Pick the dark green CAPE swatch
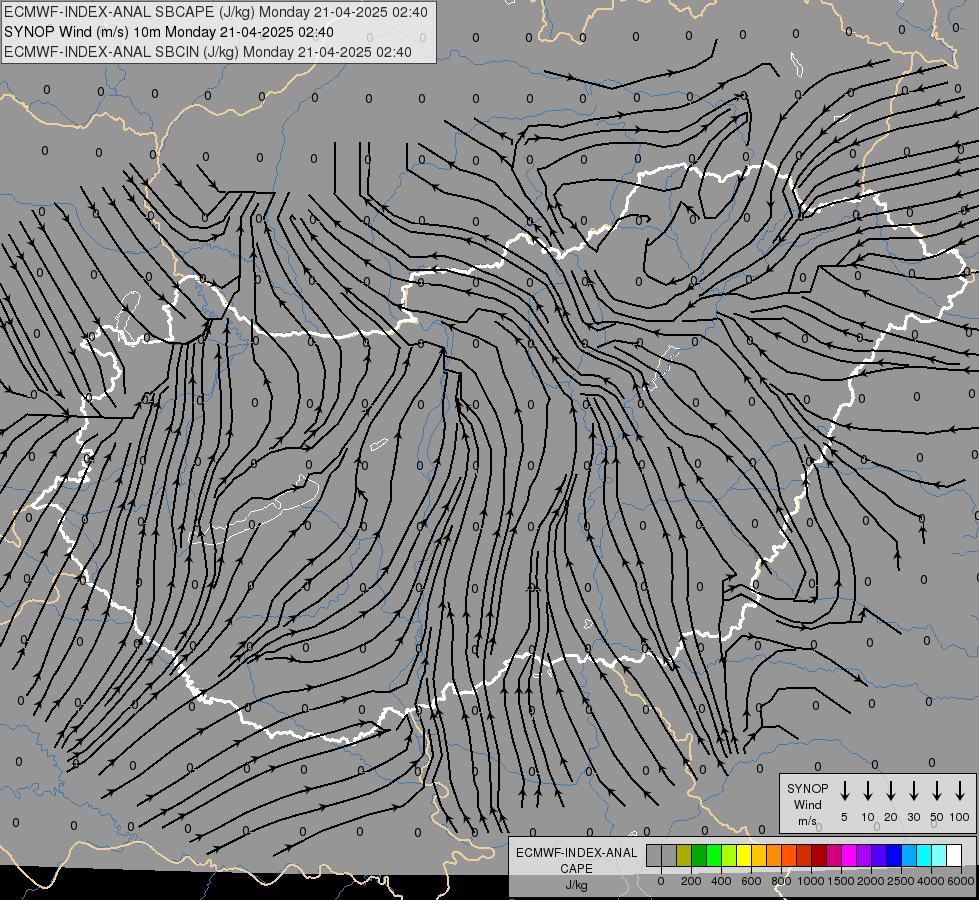The image size is (979, 900). pyautogui.click(x=699, y=855)
